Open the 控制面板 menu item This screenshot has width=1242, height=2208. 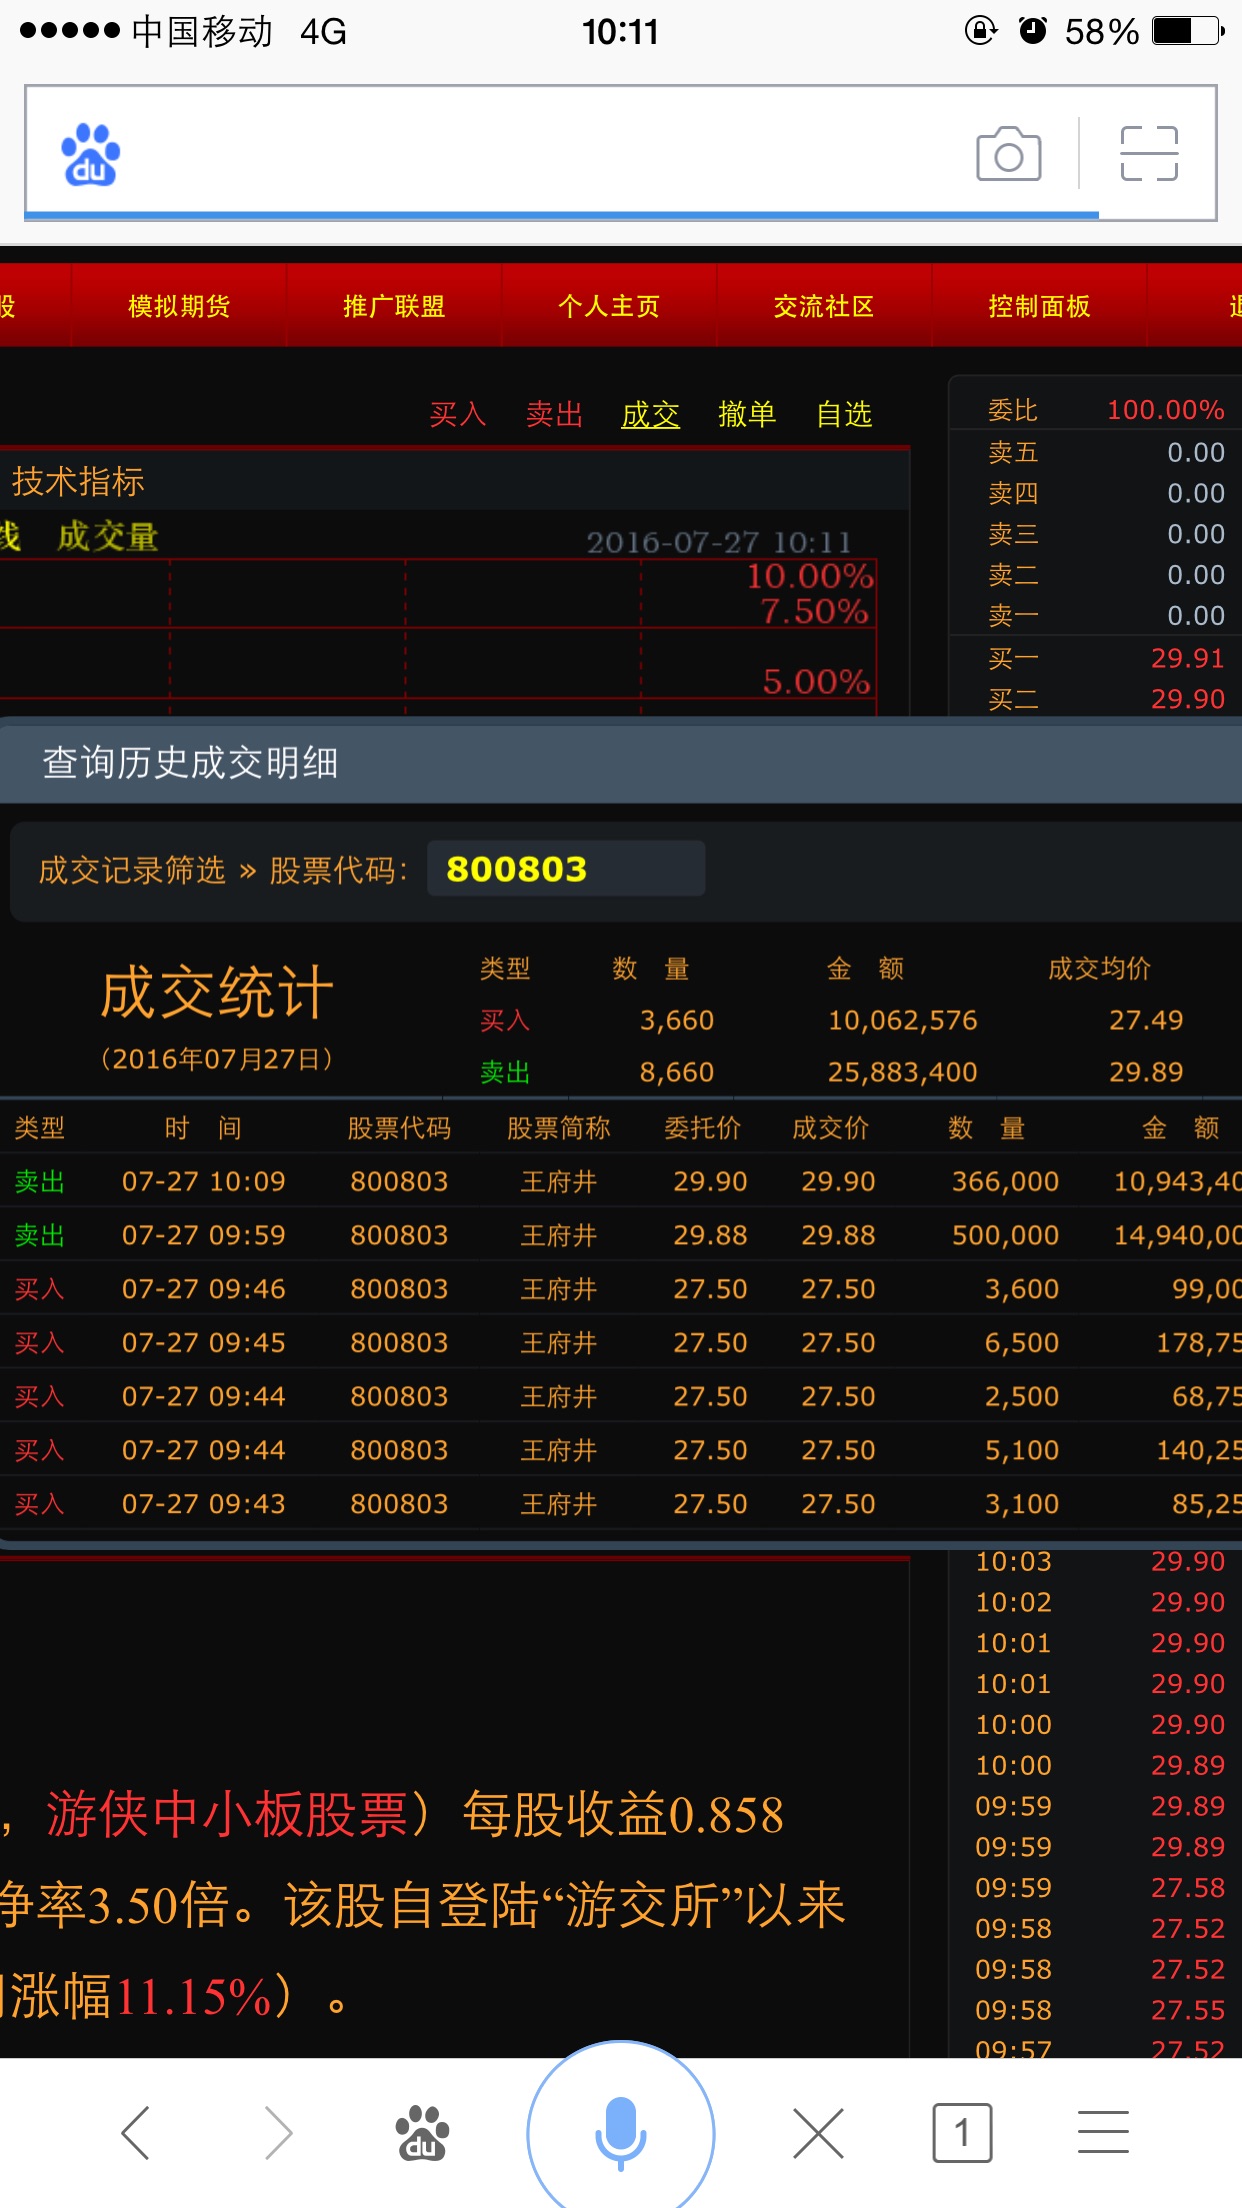1039,306
